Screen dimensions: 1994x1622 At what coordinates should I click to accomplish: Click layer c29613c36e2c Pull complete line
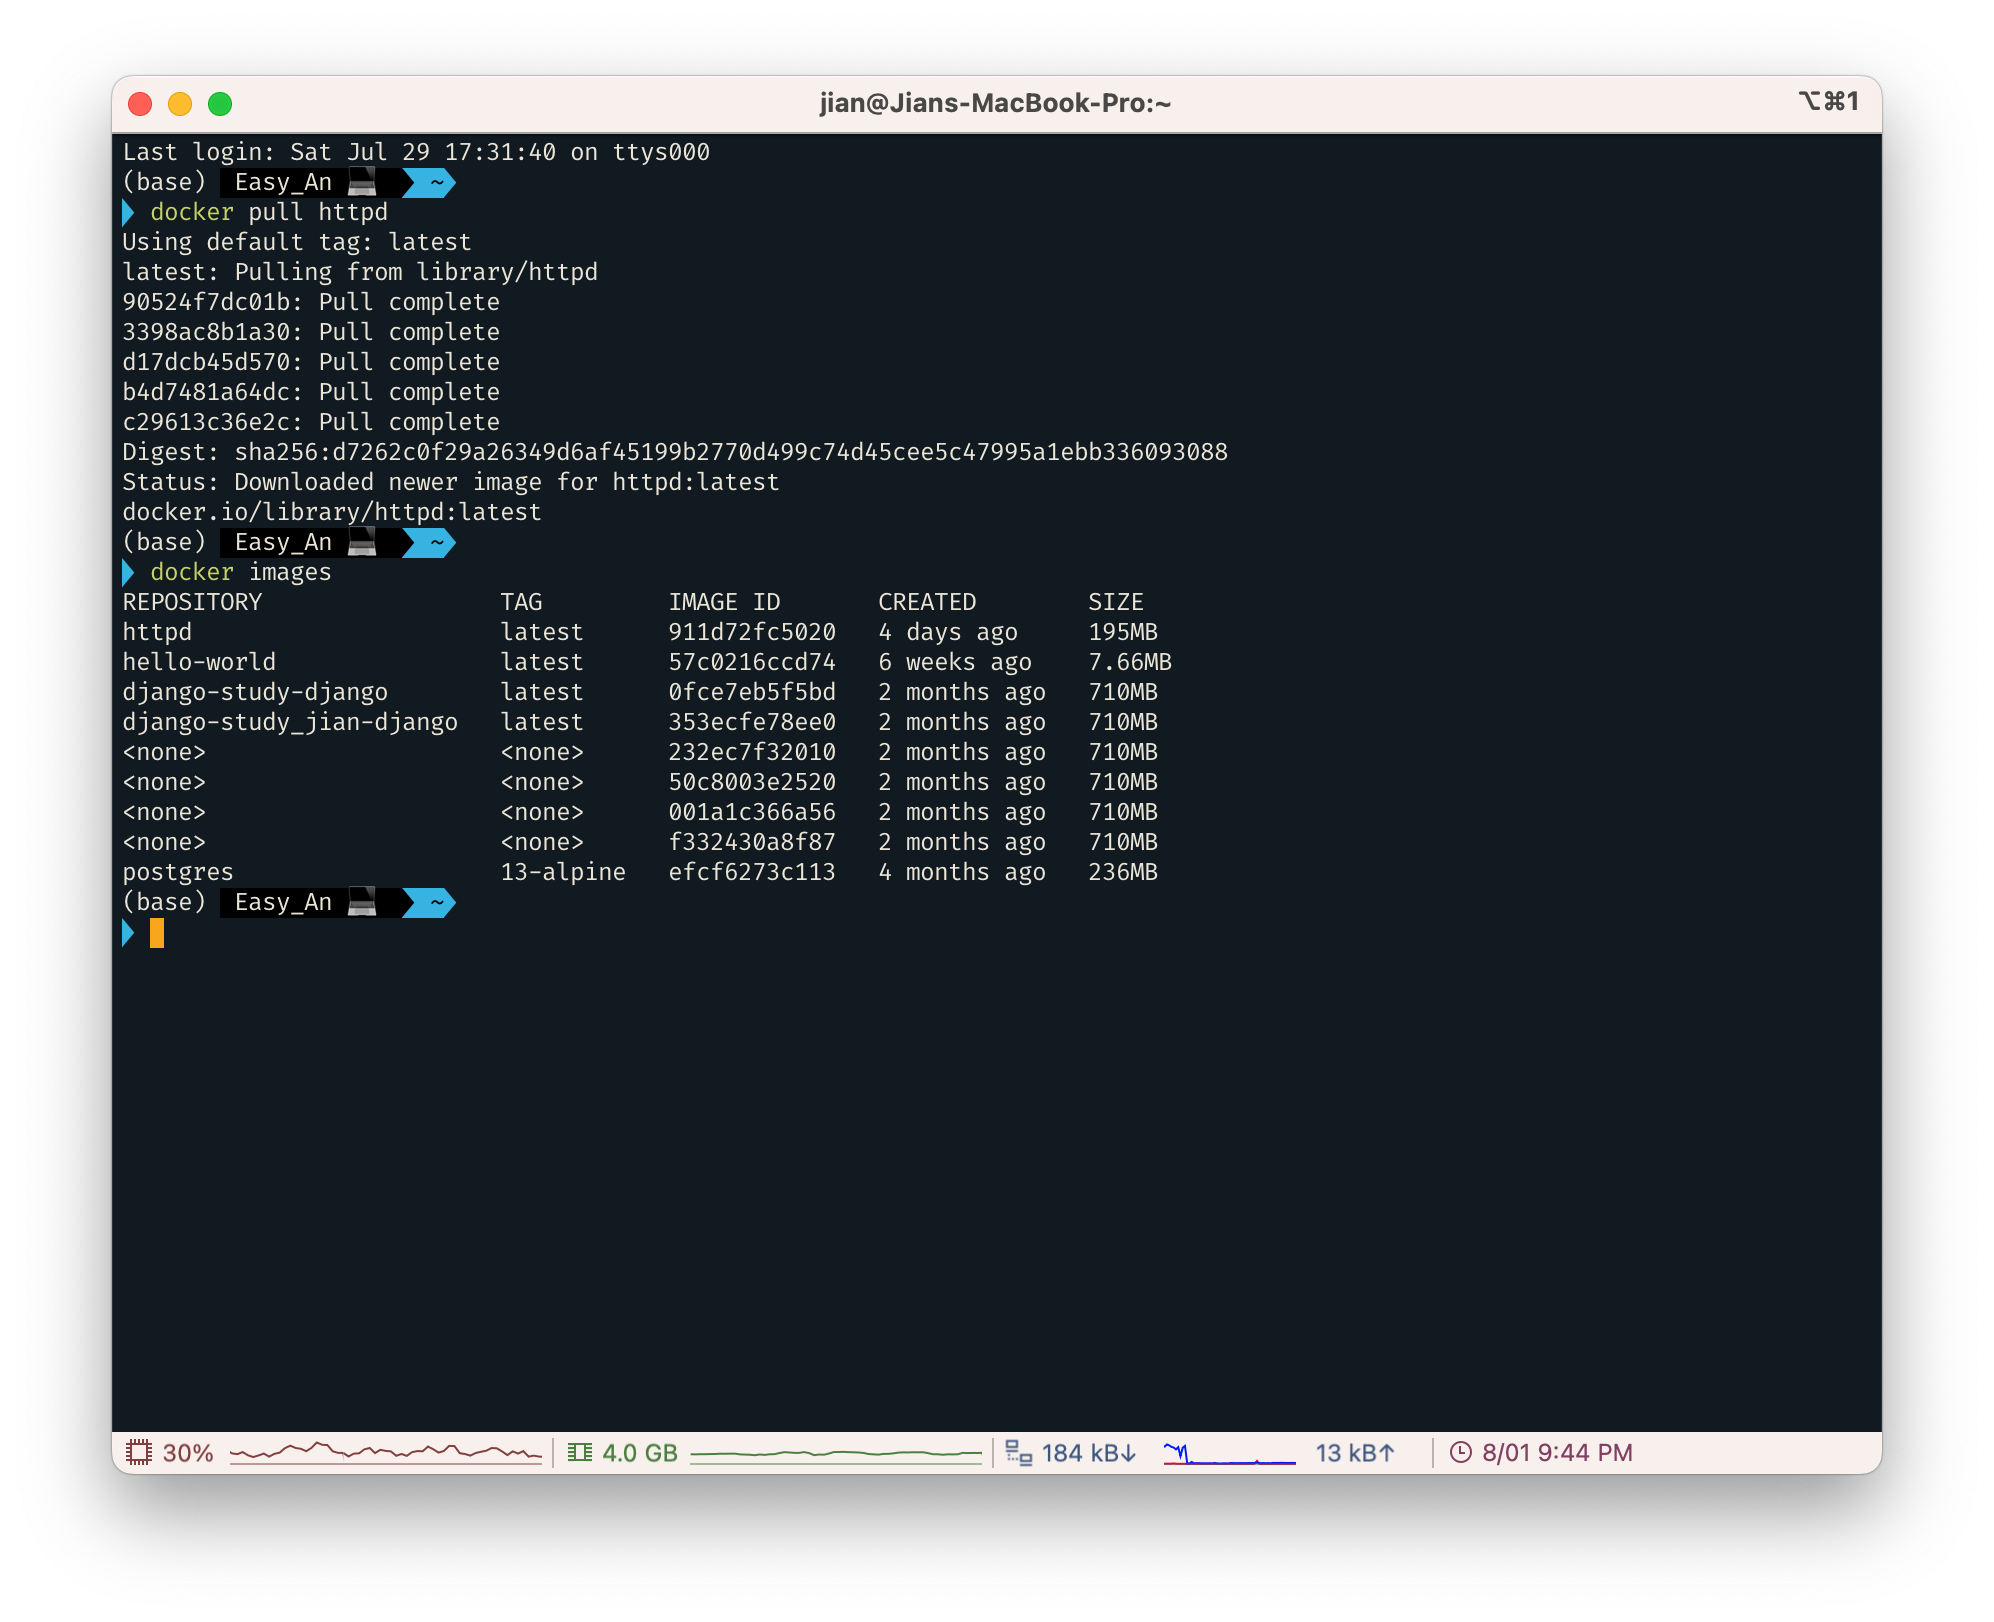pos(311,422)
